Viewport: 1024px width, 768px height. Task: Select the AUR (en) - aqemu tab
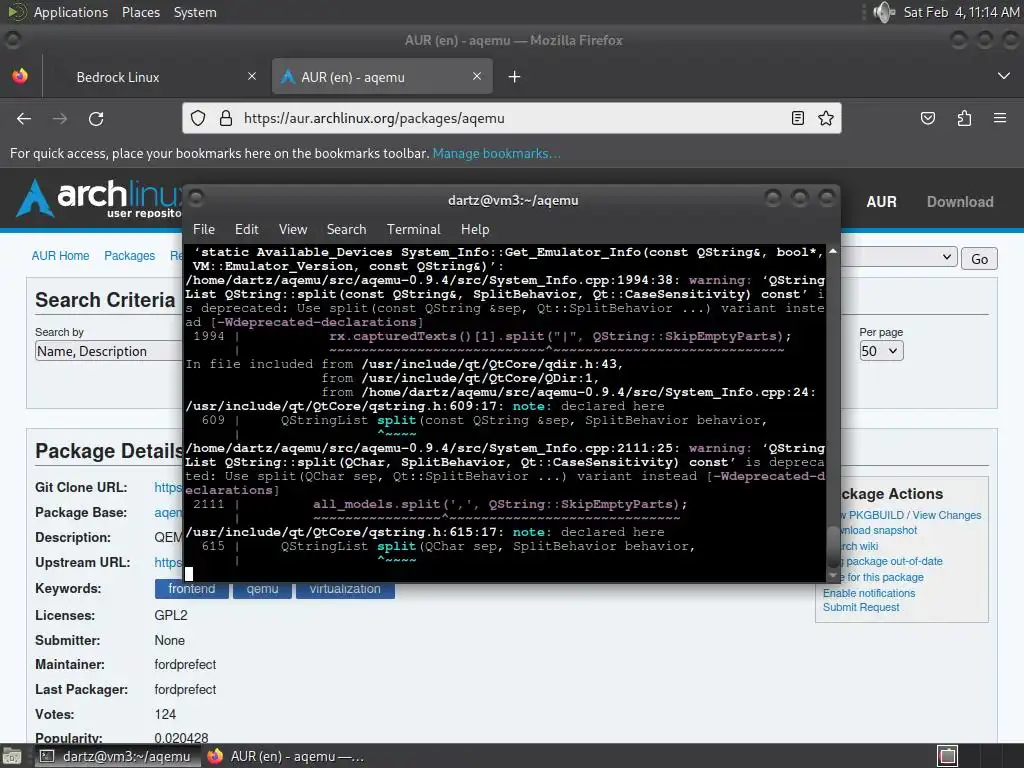382,77
